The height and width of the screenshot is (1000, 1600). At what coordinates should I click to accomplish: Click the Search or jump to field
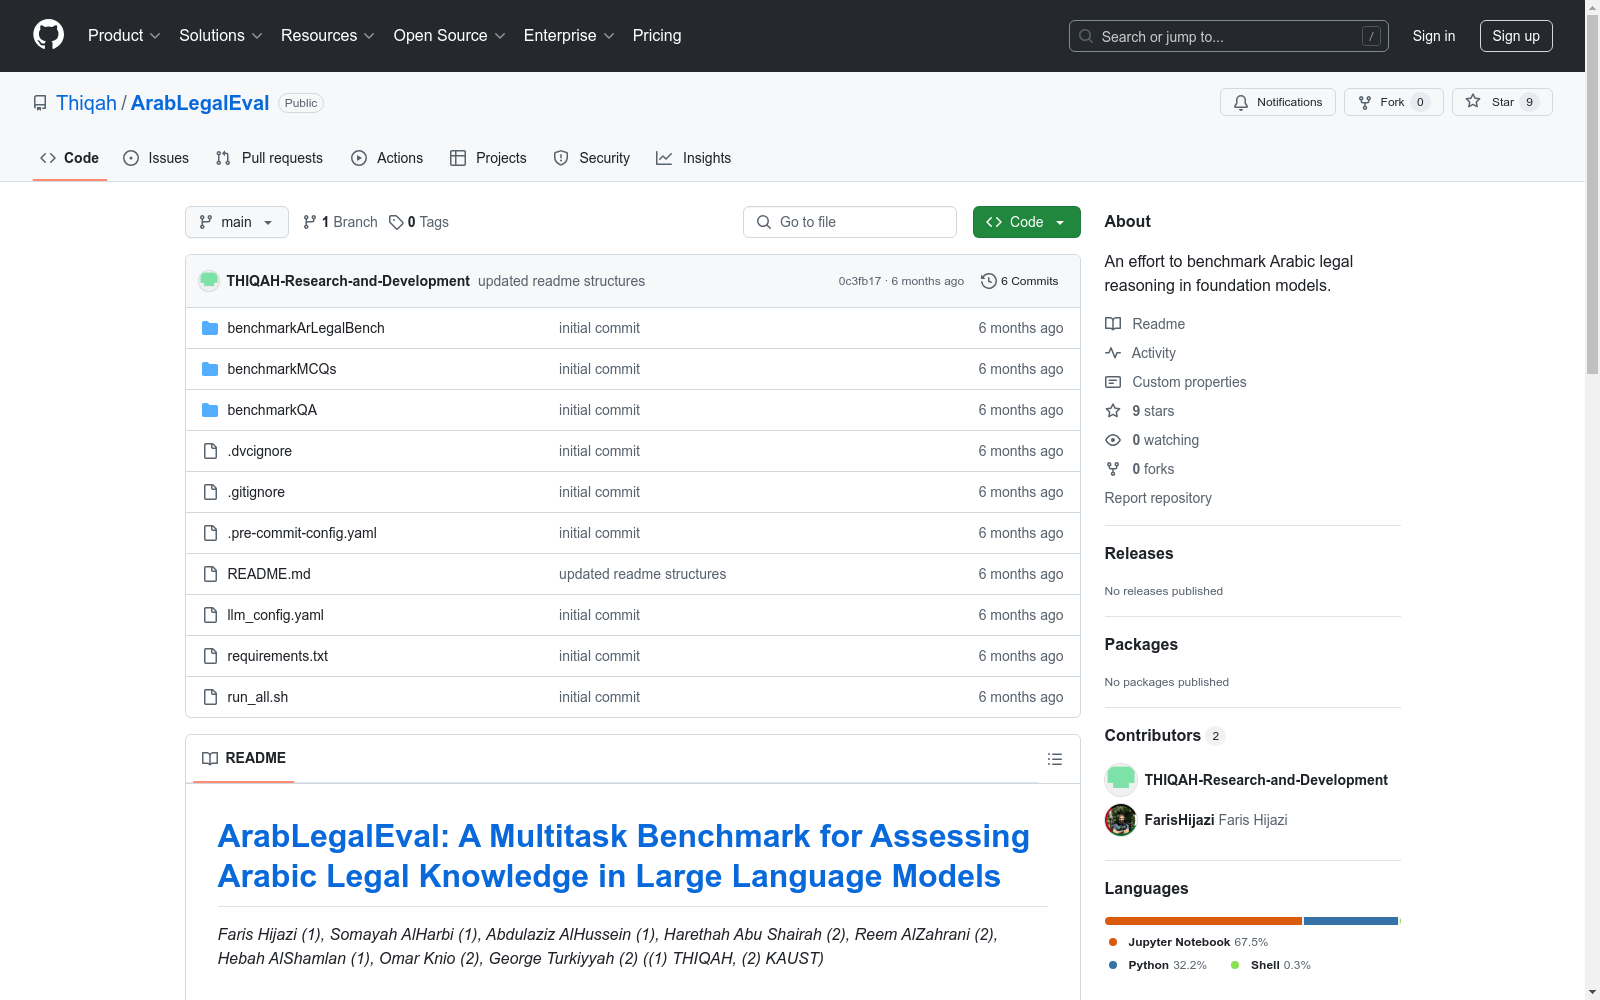pos(1229,36)
